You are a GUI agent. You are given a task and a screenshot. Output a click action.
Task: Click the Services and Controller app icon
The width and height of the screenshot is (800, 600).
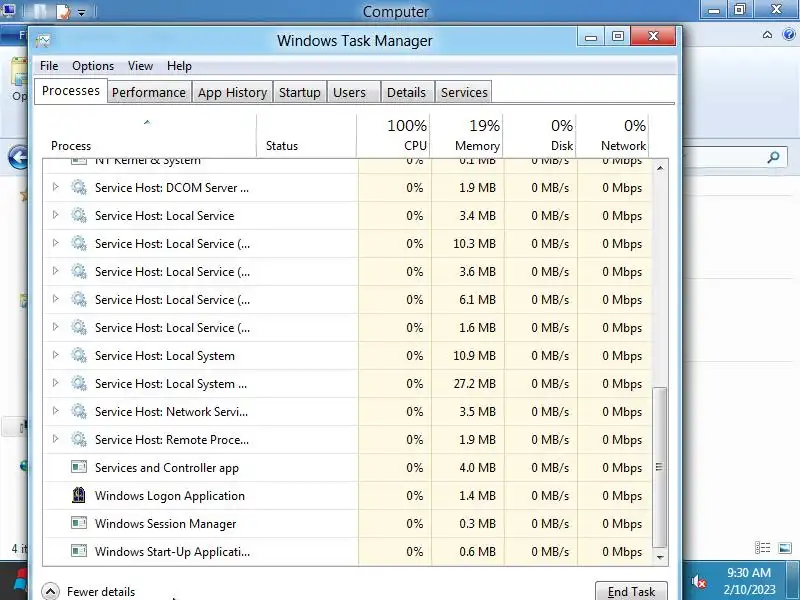[79, 467]
